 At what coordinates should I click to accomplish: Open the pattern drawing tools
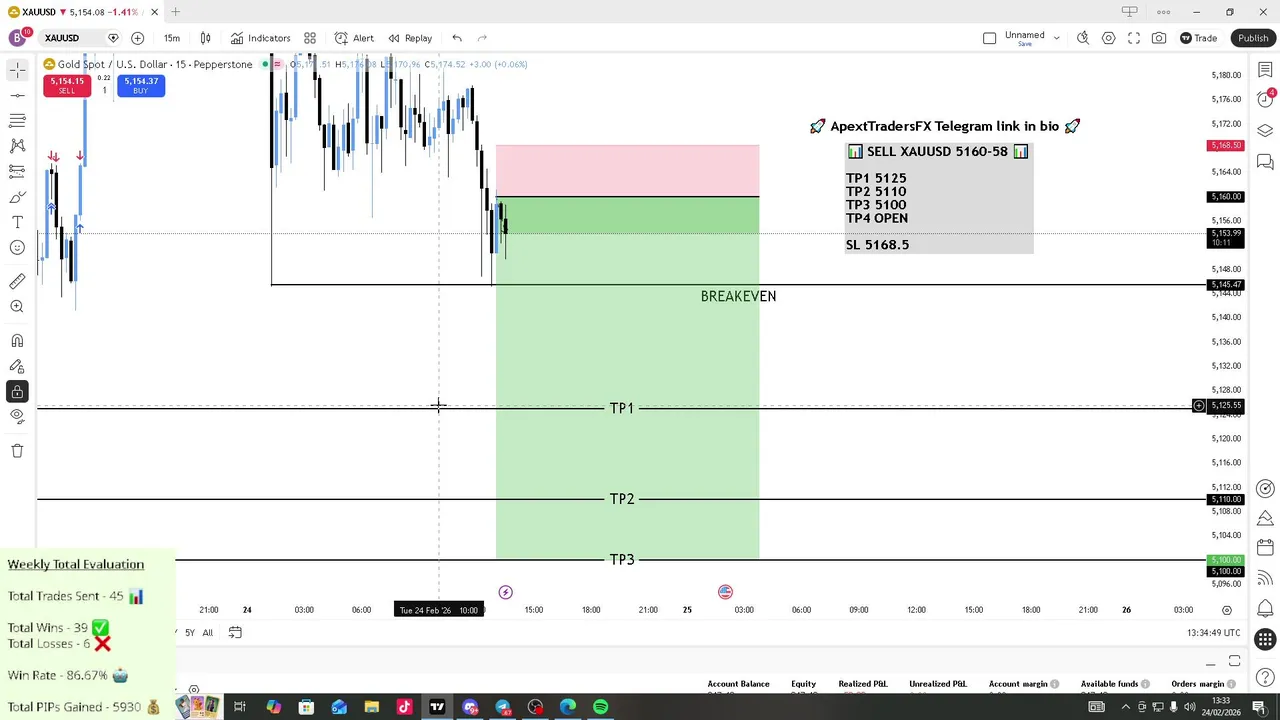point(17,146)
